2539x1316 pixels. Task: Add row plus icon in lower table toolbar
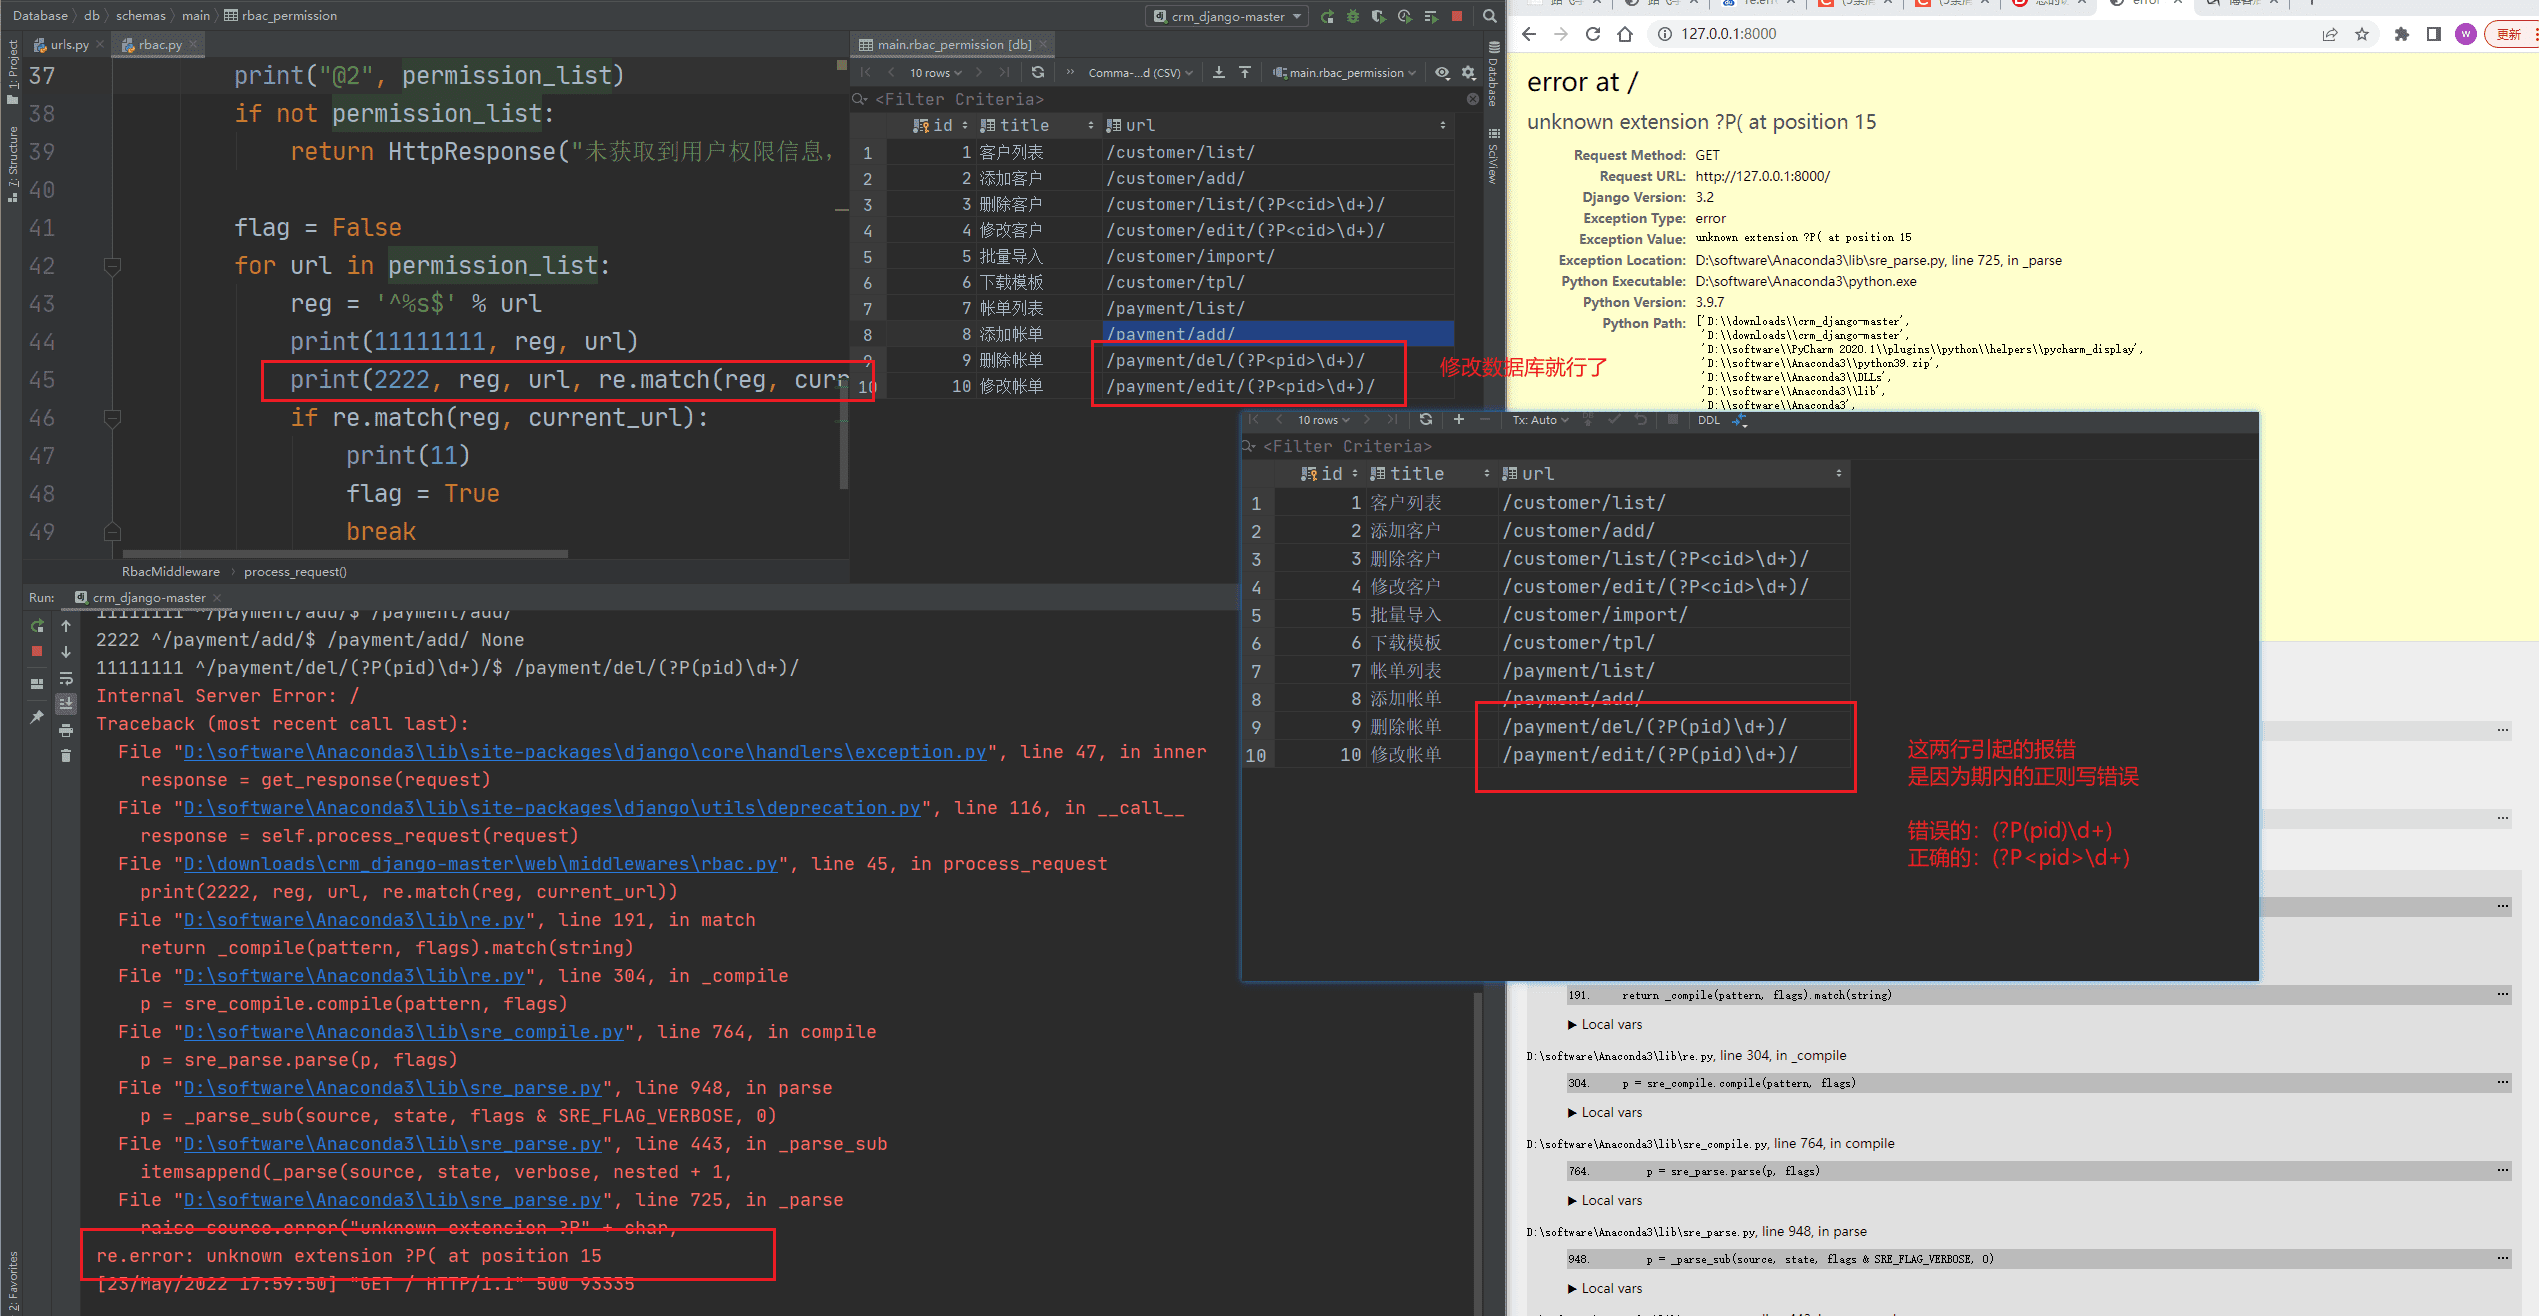tap(1459, 420)
